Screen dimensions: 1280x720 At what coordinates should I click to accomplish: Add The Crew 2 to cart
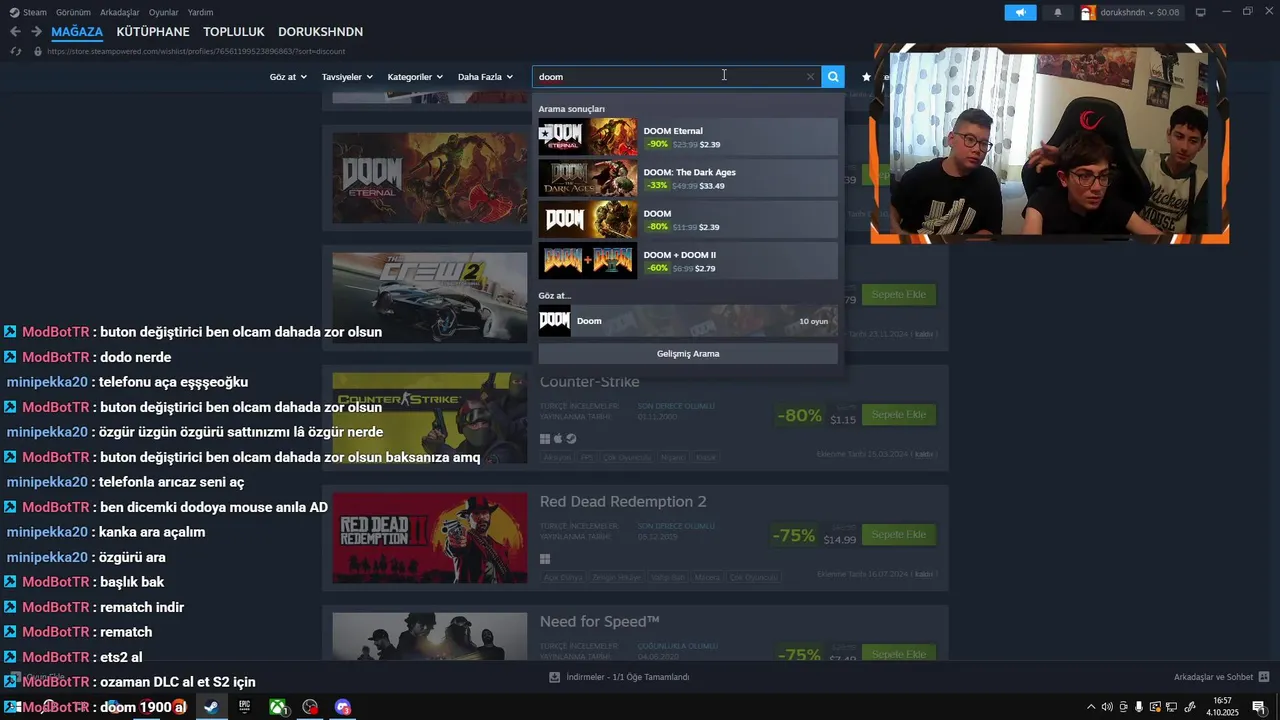pyautogui.click(x=898, y=295)
